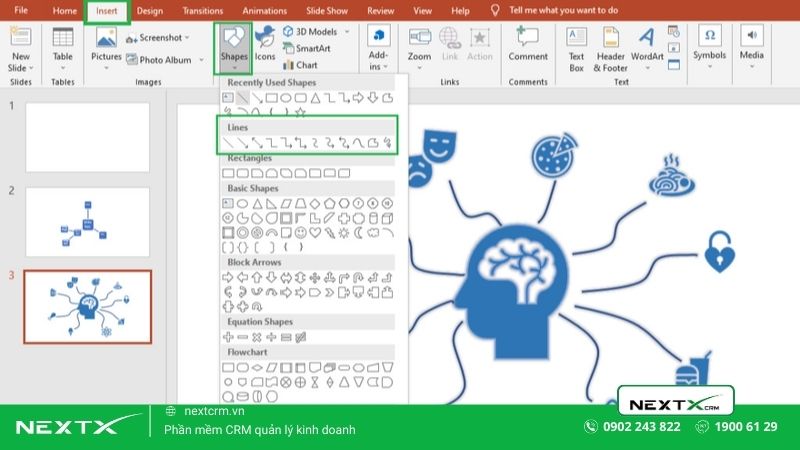Pick the Up Arrow in Block Arrows

[257, 278]
